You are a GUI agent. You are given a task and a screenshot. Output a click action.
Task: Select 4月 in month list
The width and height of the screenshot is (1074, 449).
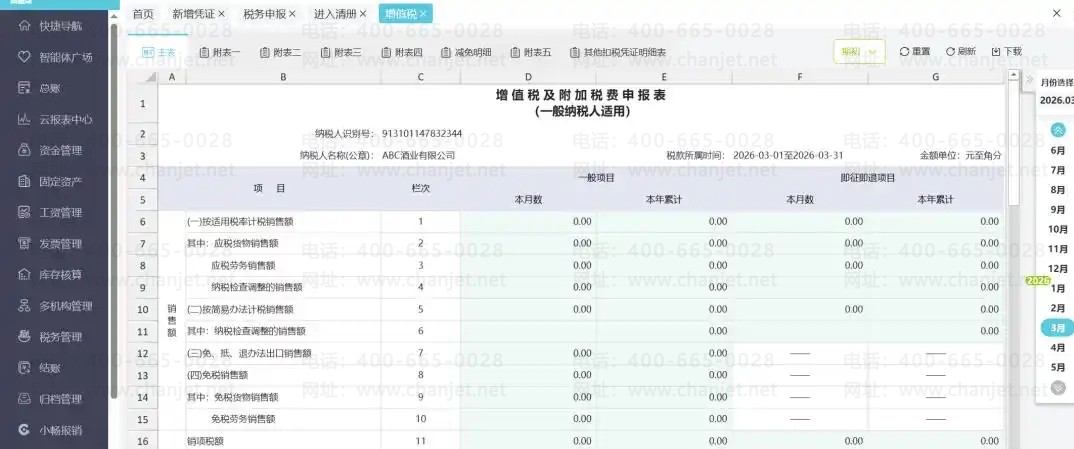point(1058,348)
